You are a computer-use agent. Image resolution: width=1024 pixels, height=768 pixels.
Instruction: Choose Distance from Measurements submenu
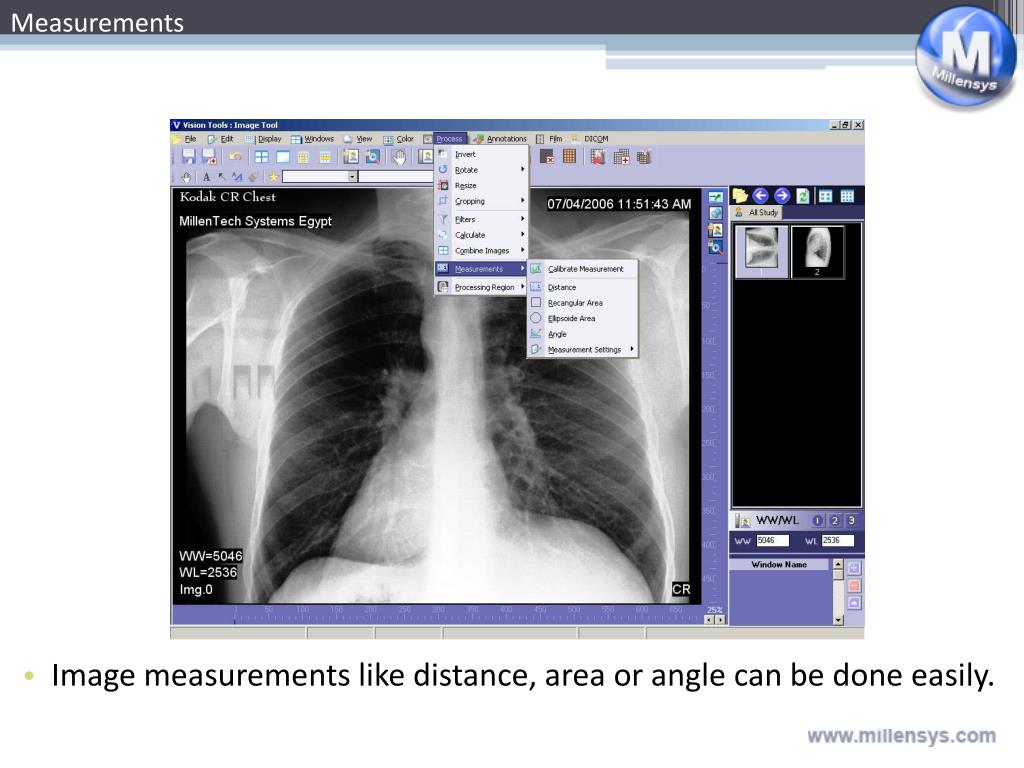tap(583, 287)
